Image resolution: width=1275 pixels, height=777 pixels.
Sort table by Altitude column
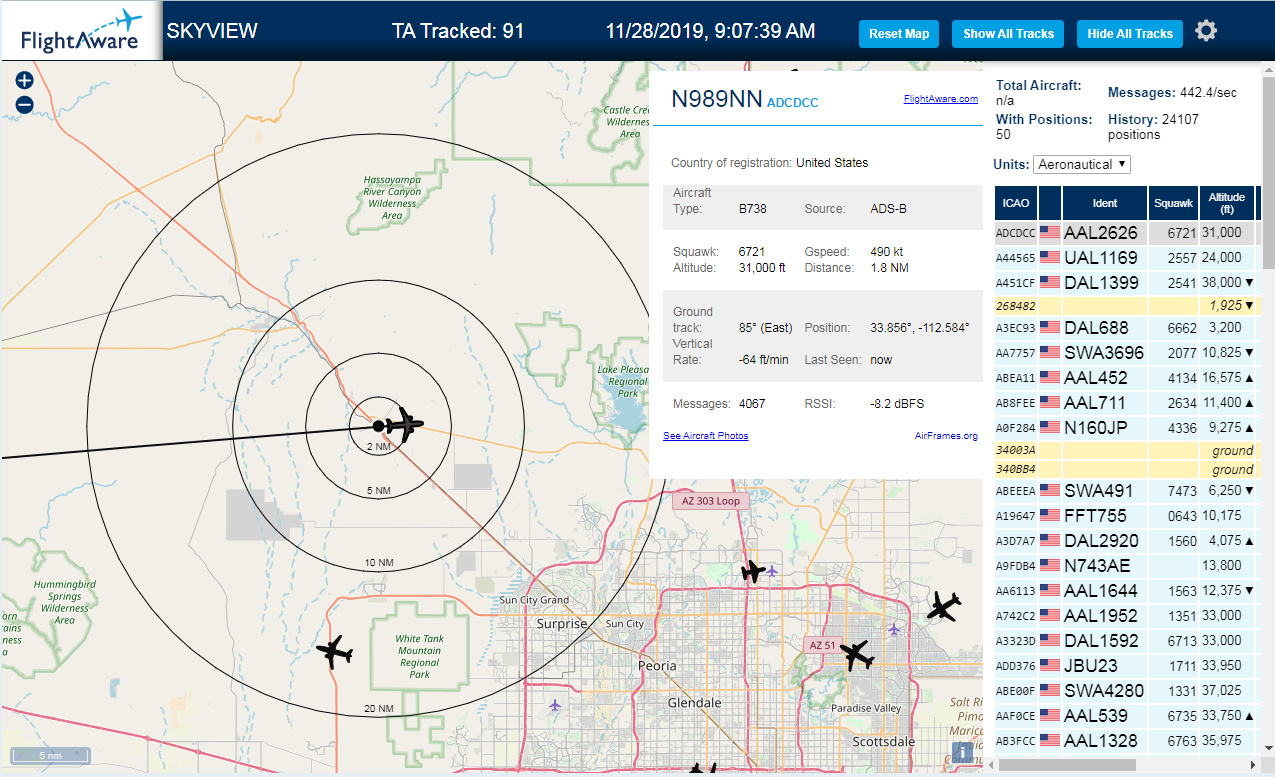(1226, 203)
